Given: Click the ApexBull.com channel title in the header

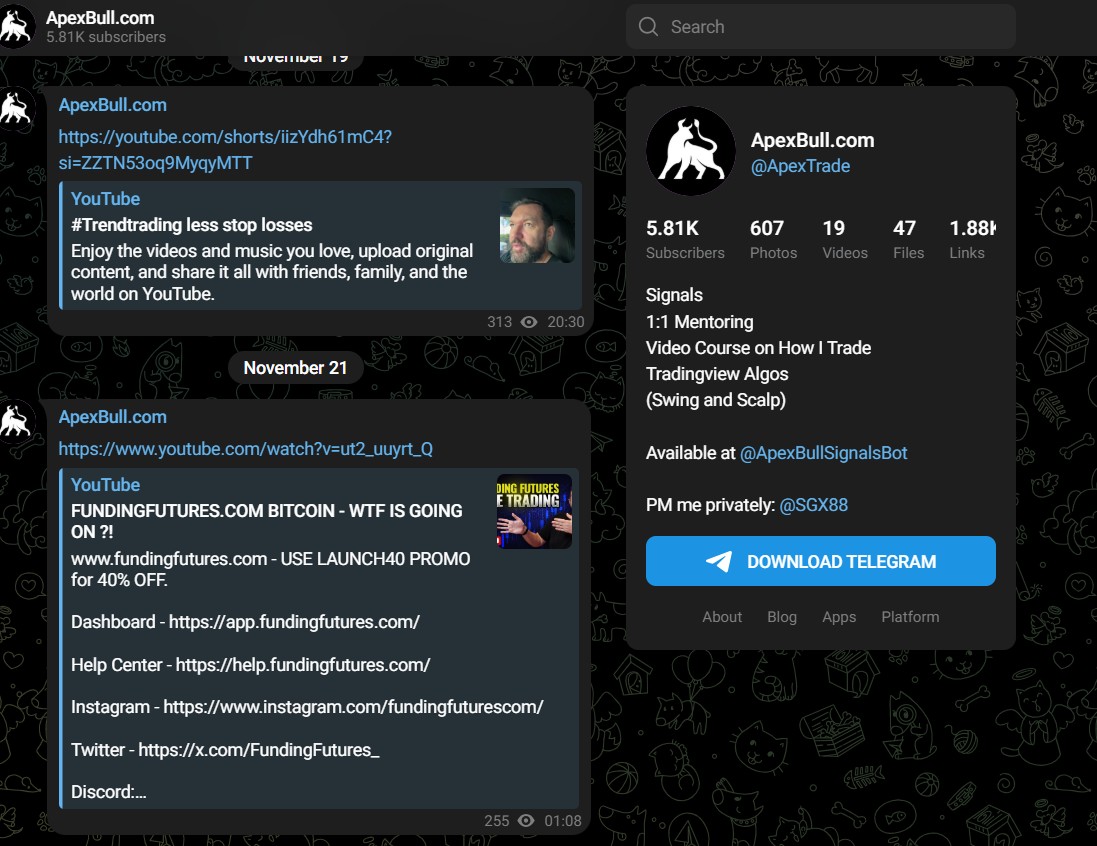Looking at the screenshot, I should pyautogui.click(x=100, y=17).
